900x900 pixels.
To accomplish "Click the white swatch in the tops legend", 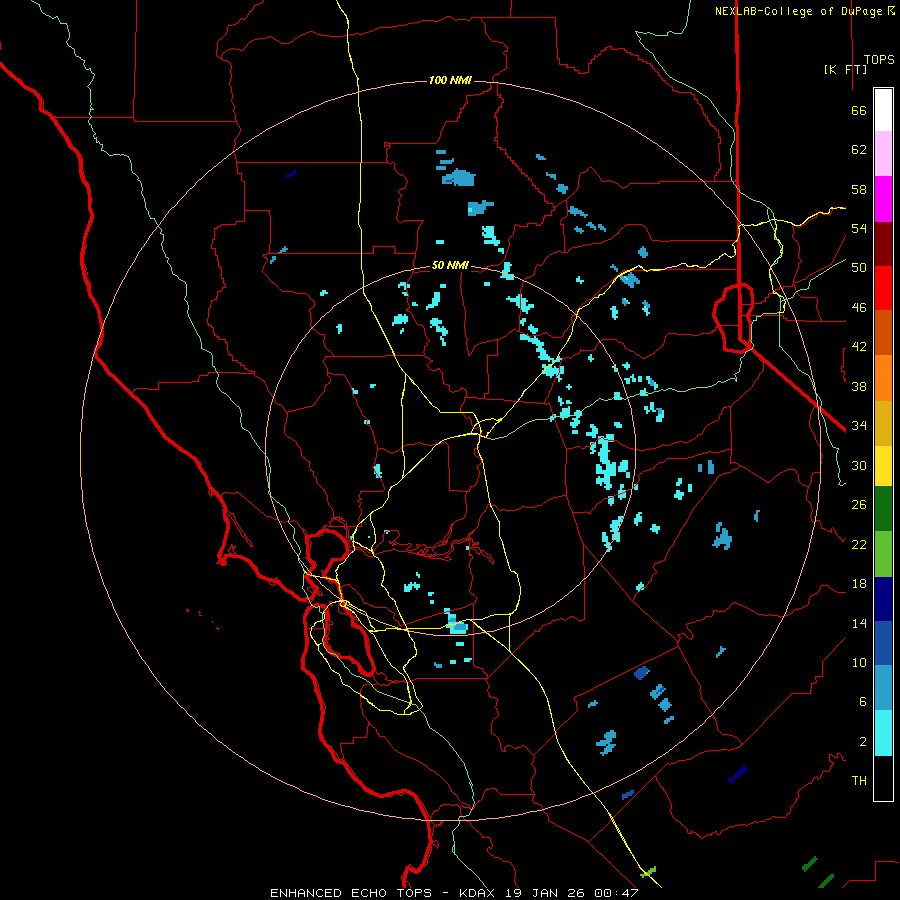I will tap(883, 110).
